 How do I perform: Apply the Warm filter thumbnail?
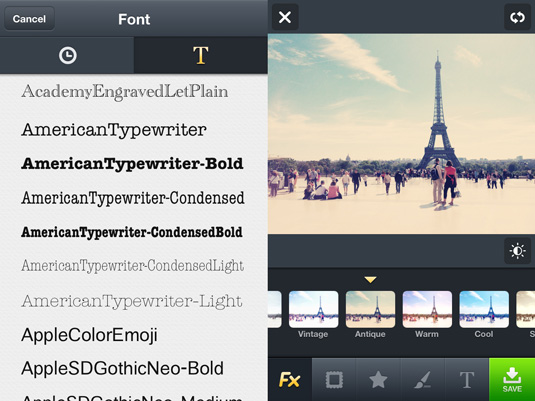[x=427, y=309]
